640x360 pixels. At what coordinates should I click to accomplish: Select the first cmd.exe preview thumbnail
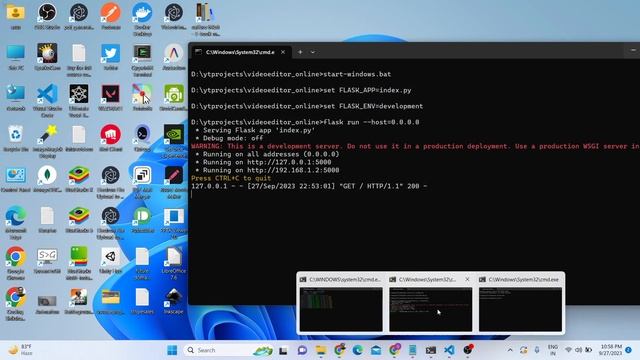click(341, 304)
